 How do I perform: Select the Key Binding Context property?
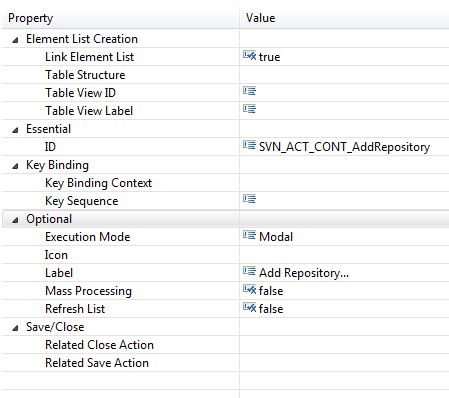click(x=98, y=183)
